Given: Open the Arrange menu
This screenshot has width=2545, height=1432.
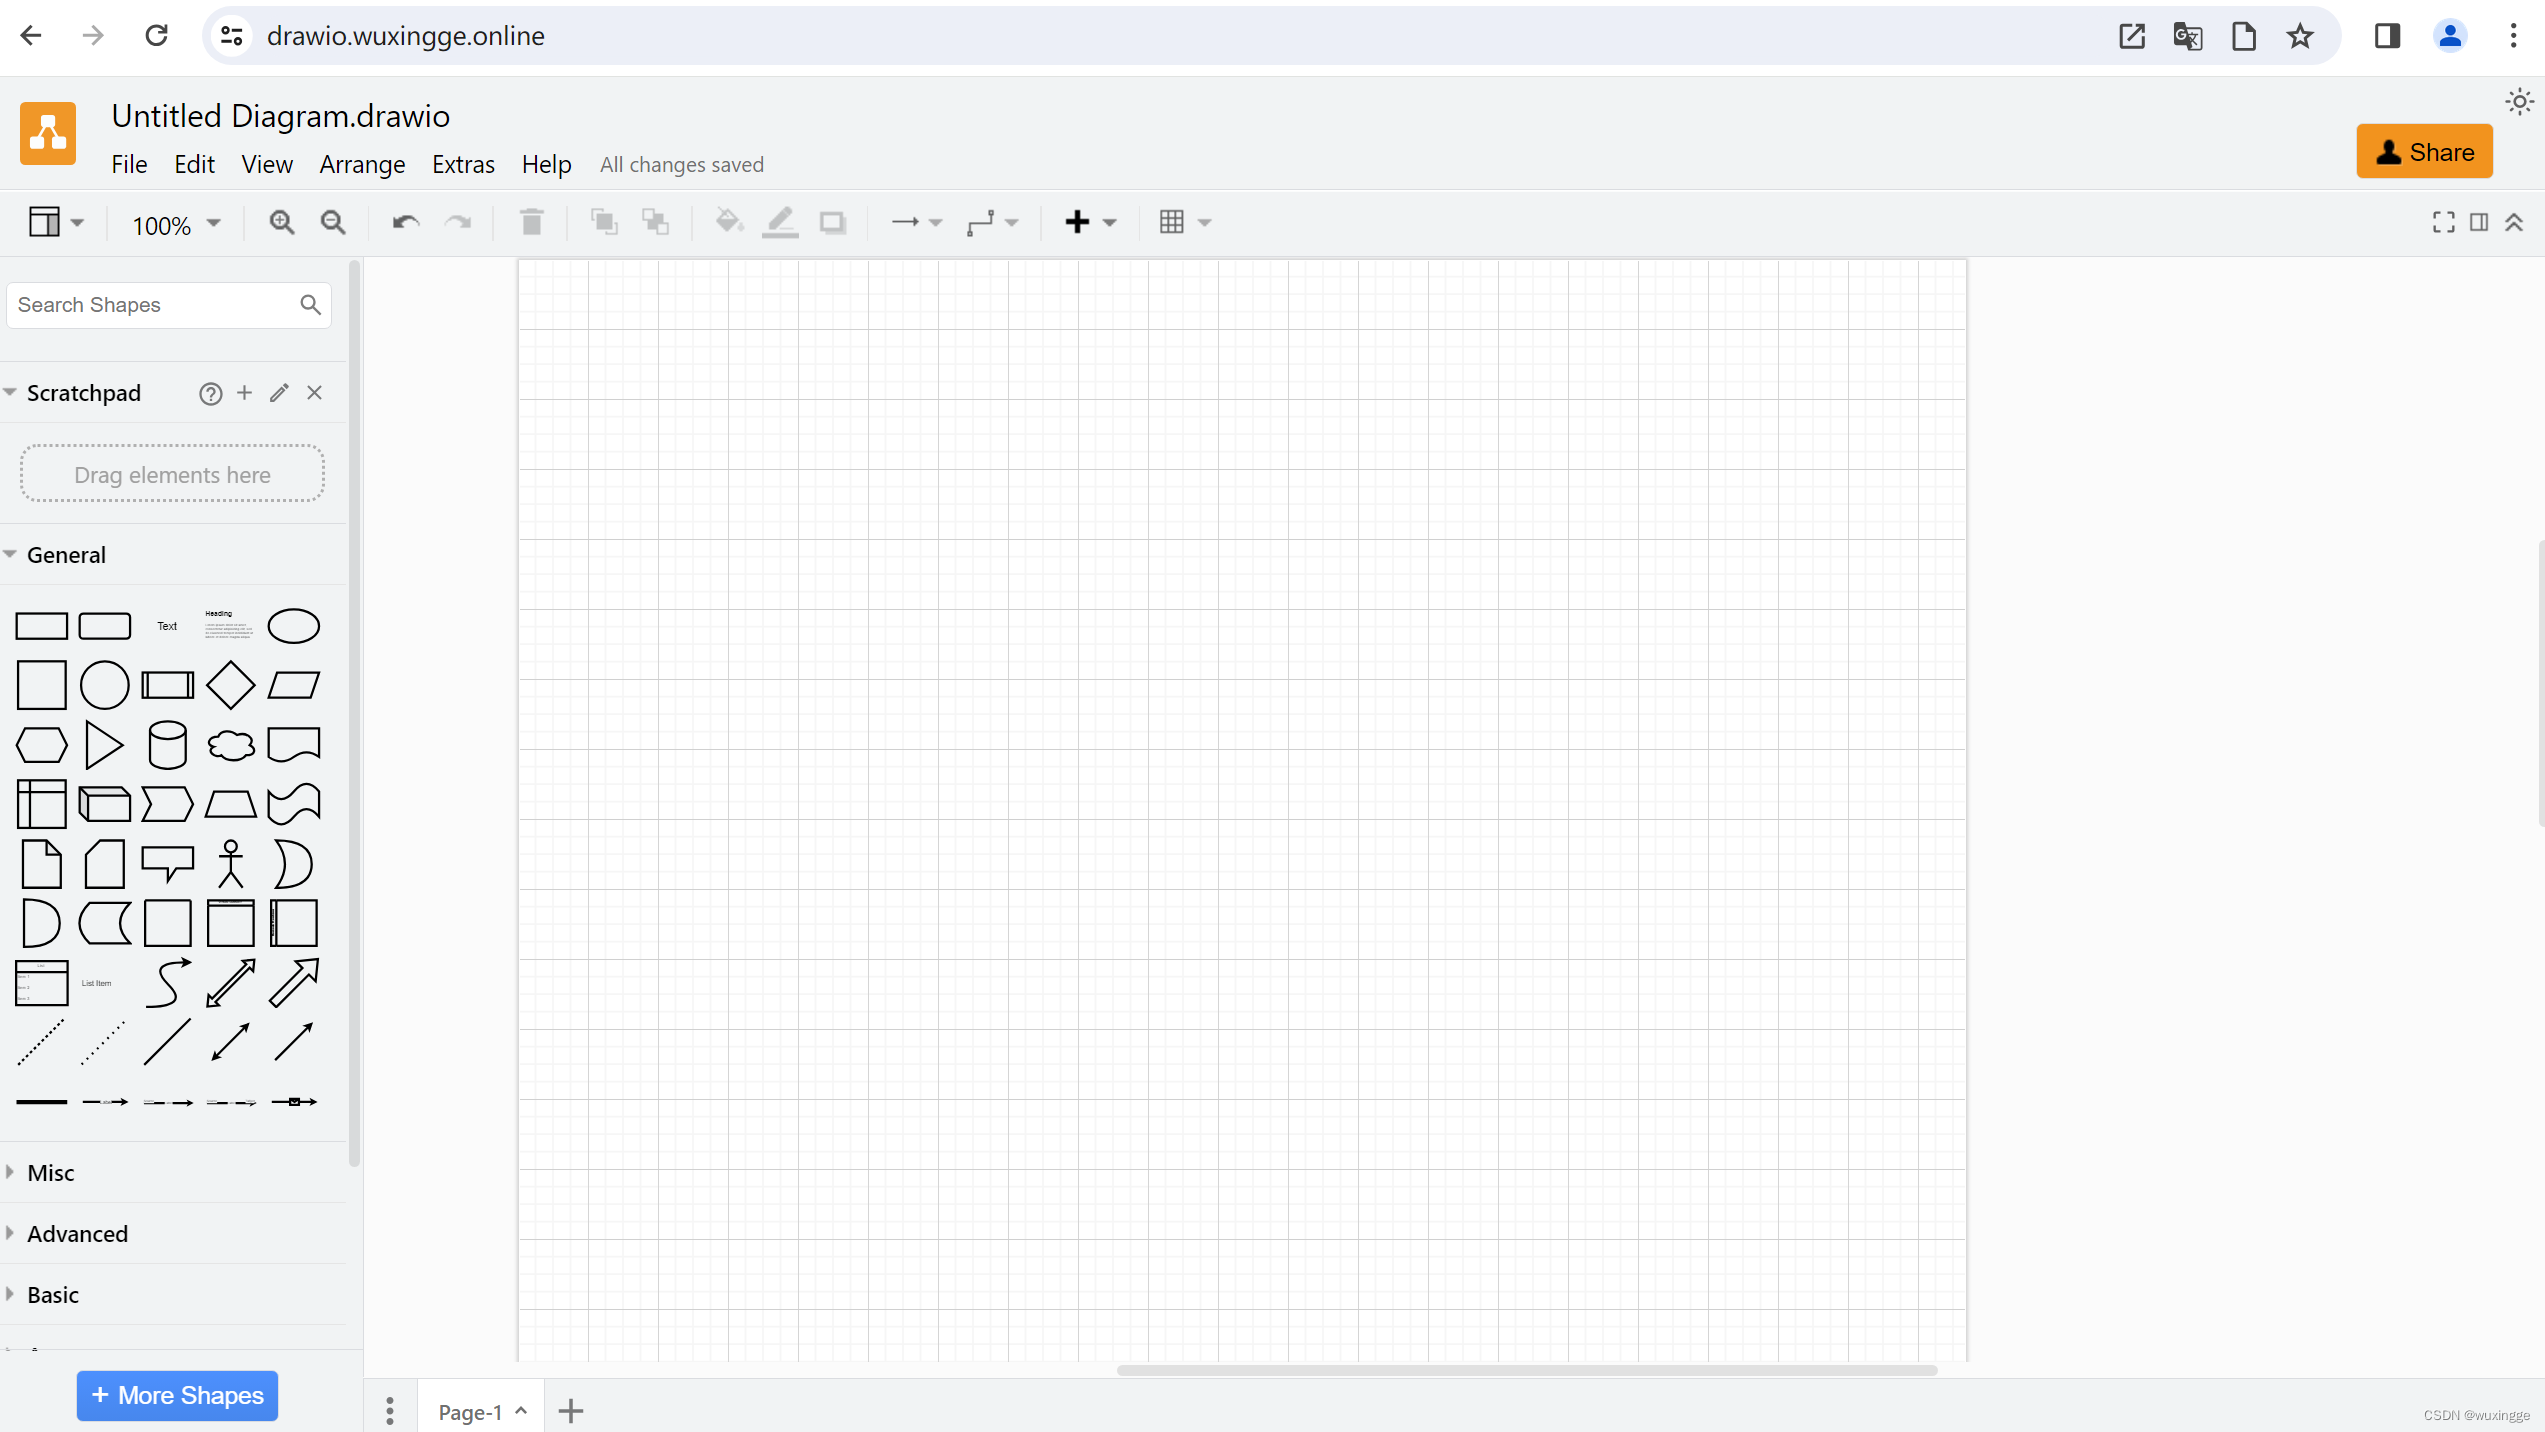Looking at the screenshot, I should tap(360, 163).
